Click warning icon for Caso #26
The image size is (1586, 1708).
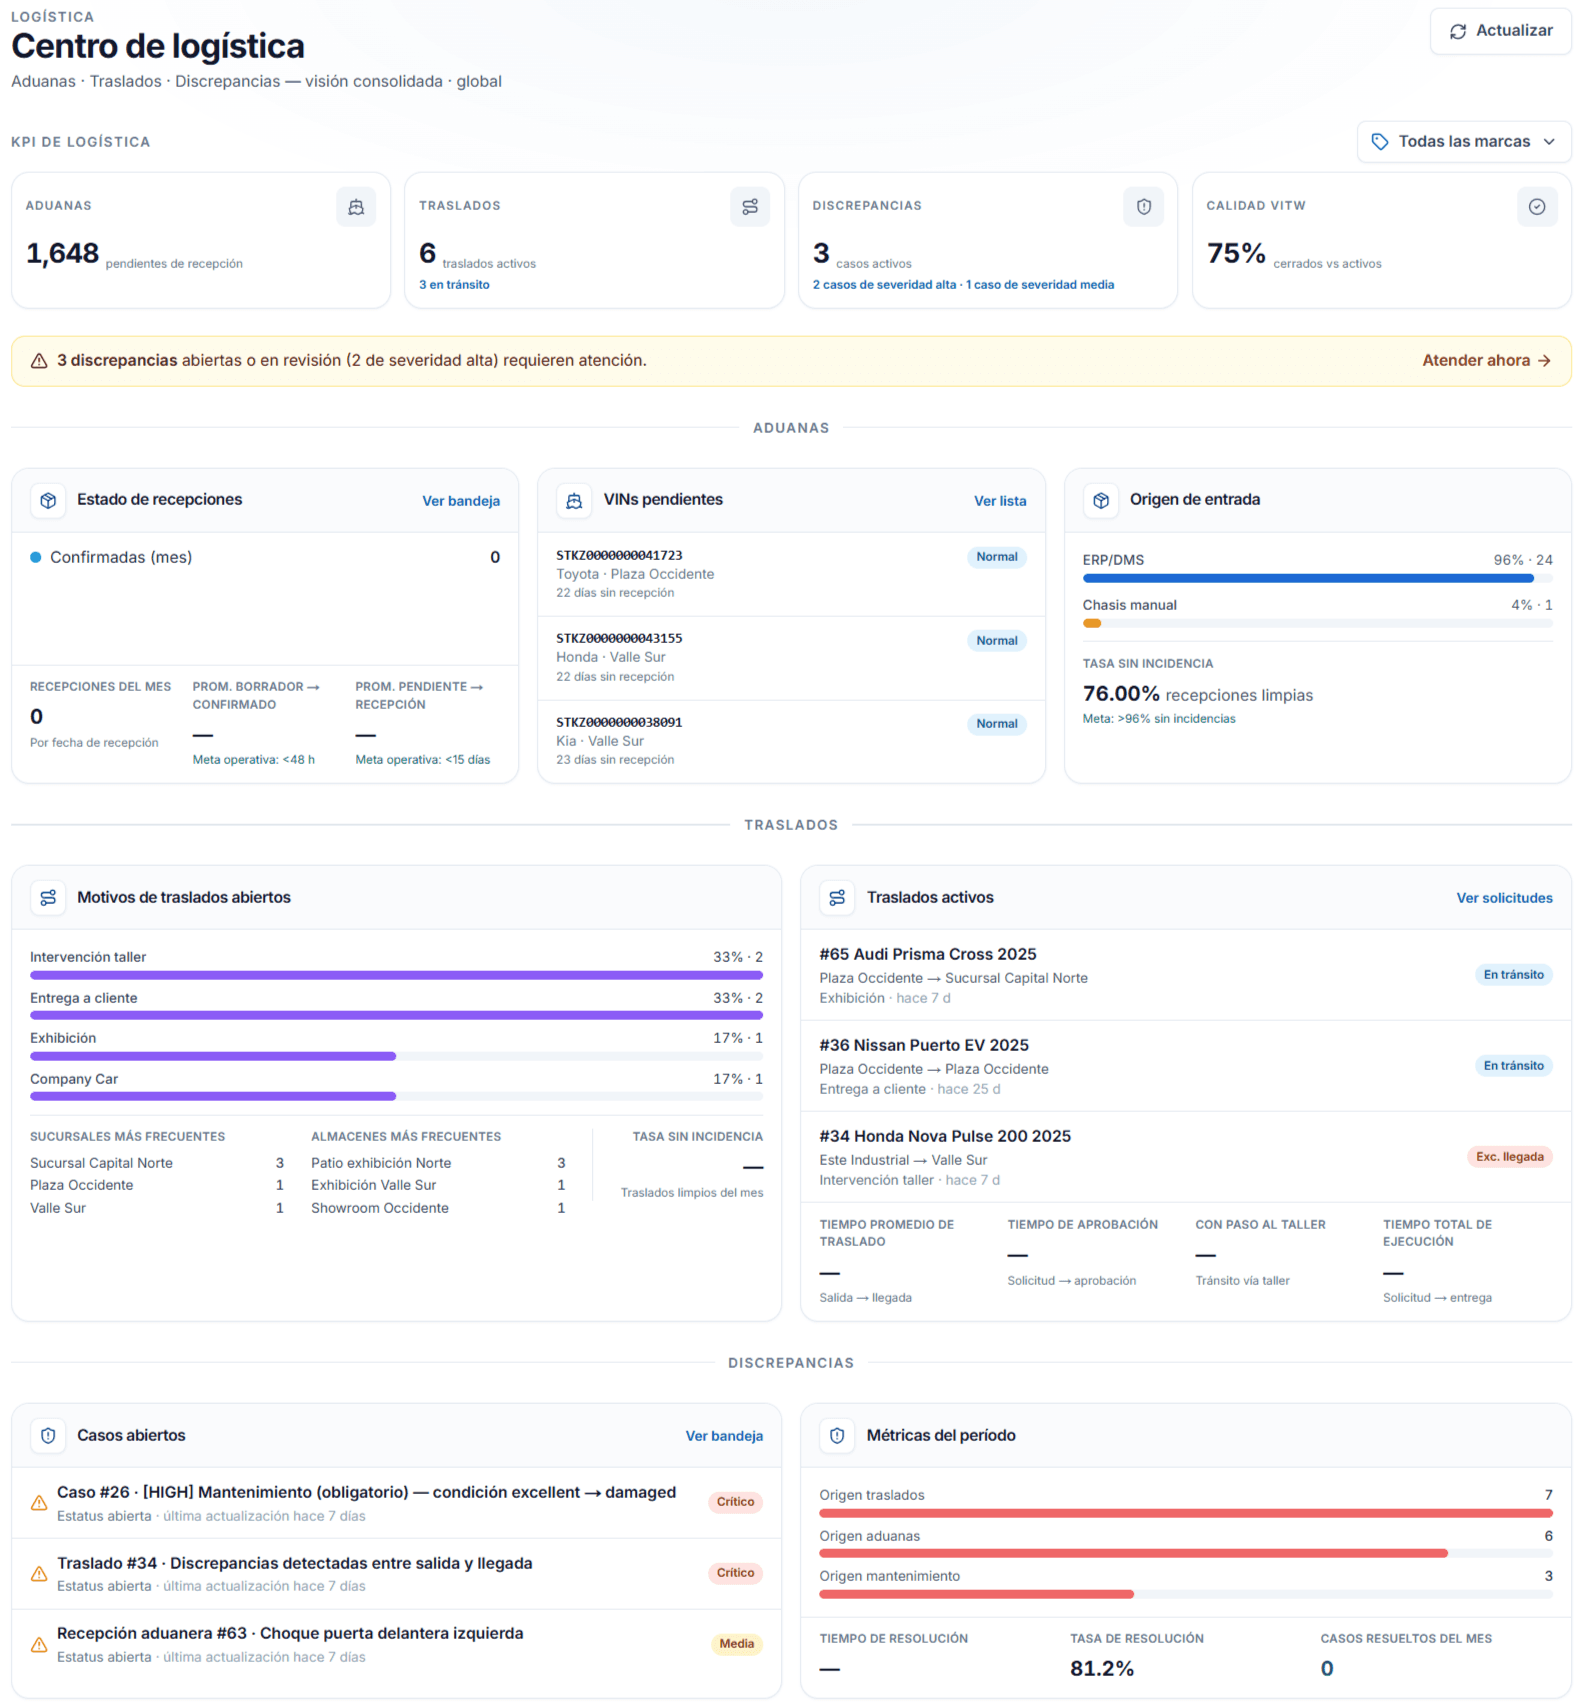click(39, 1503)
